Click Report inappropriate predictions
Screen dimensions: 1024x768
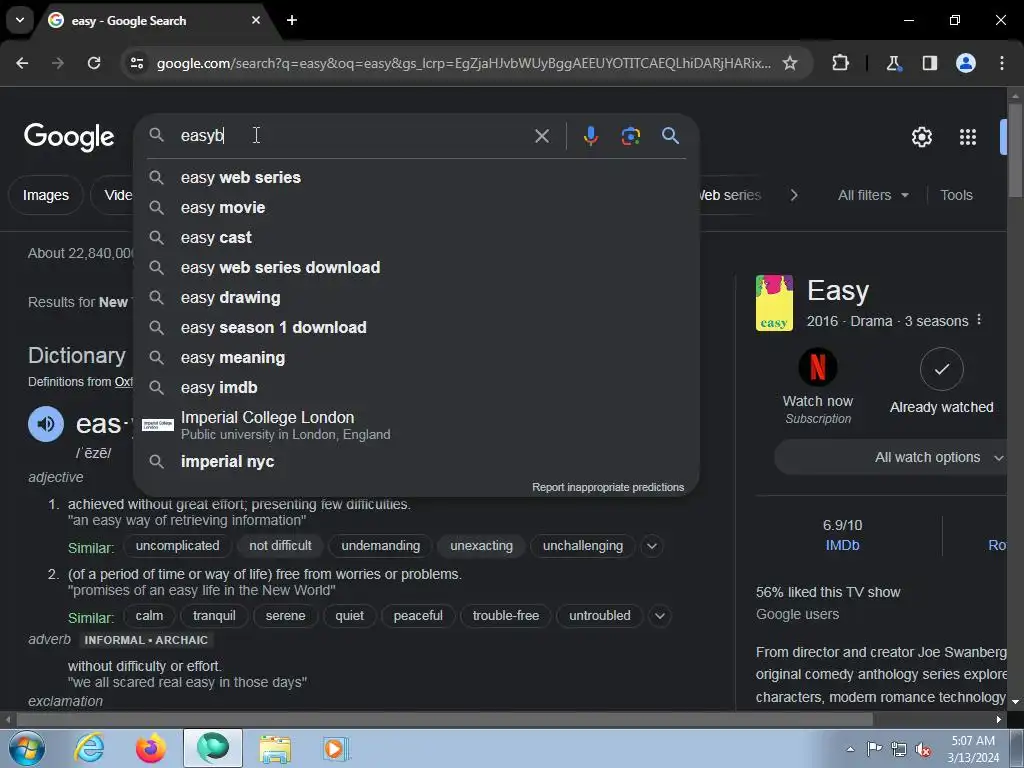coord(607,487)
